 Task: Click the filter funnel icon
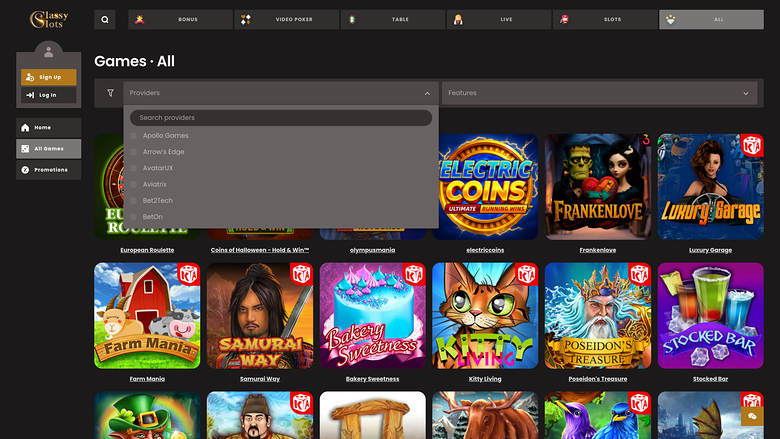click(110, 93)
